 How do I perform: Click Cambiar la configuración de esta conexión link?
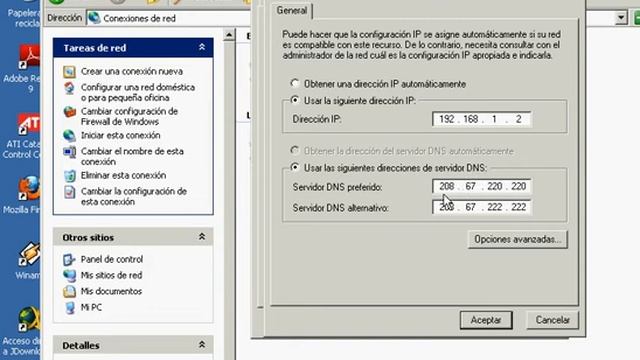coord(133,197)
